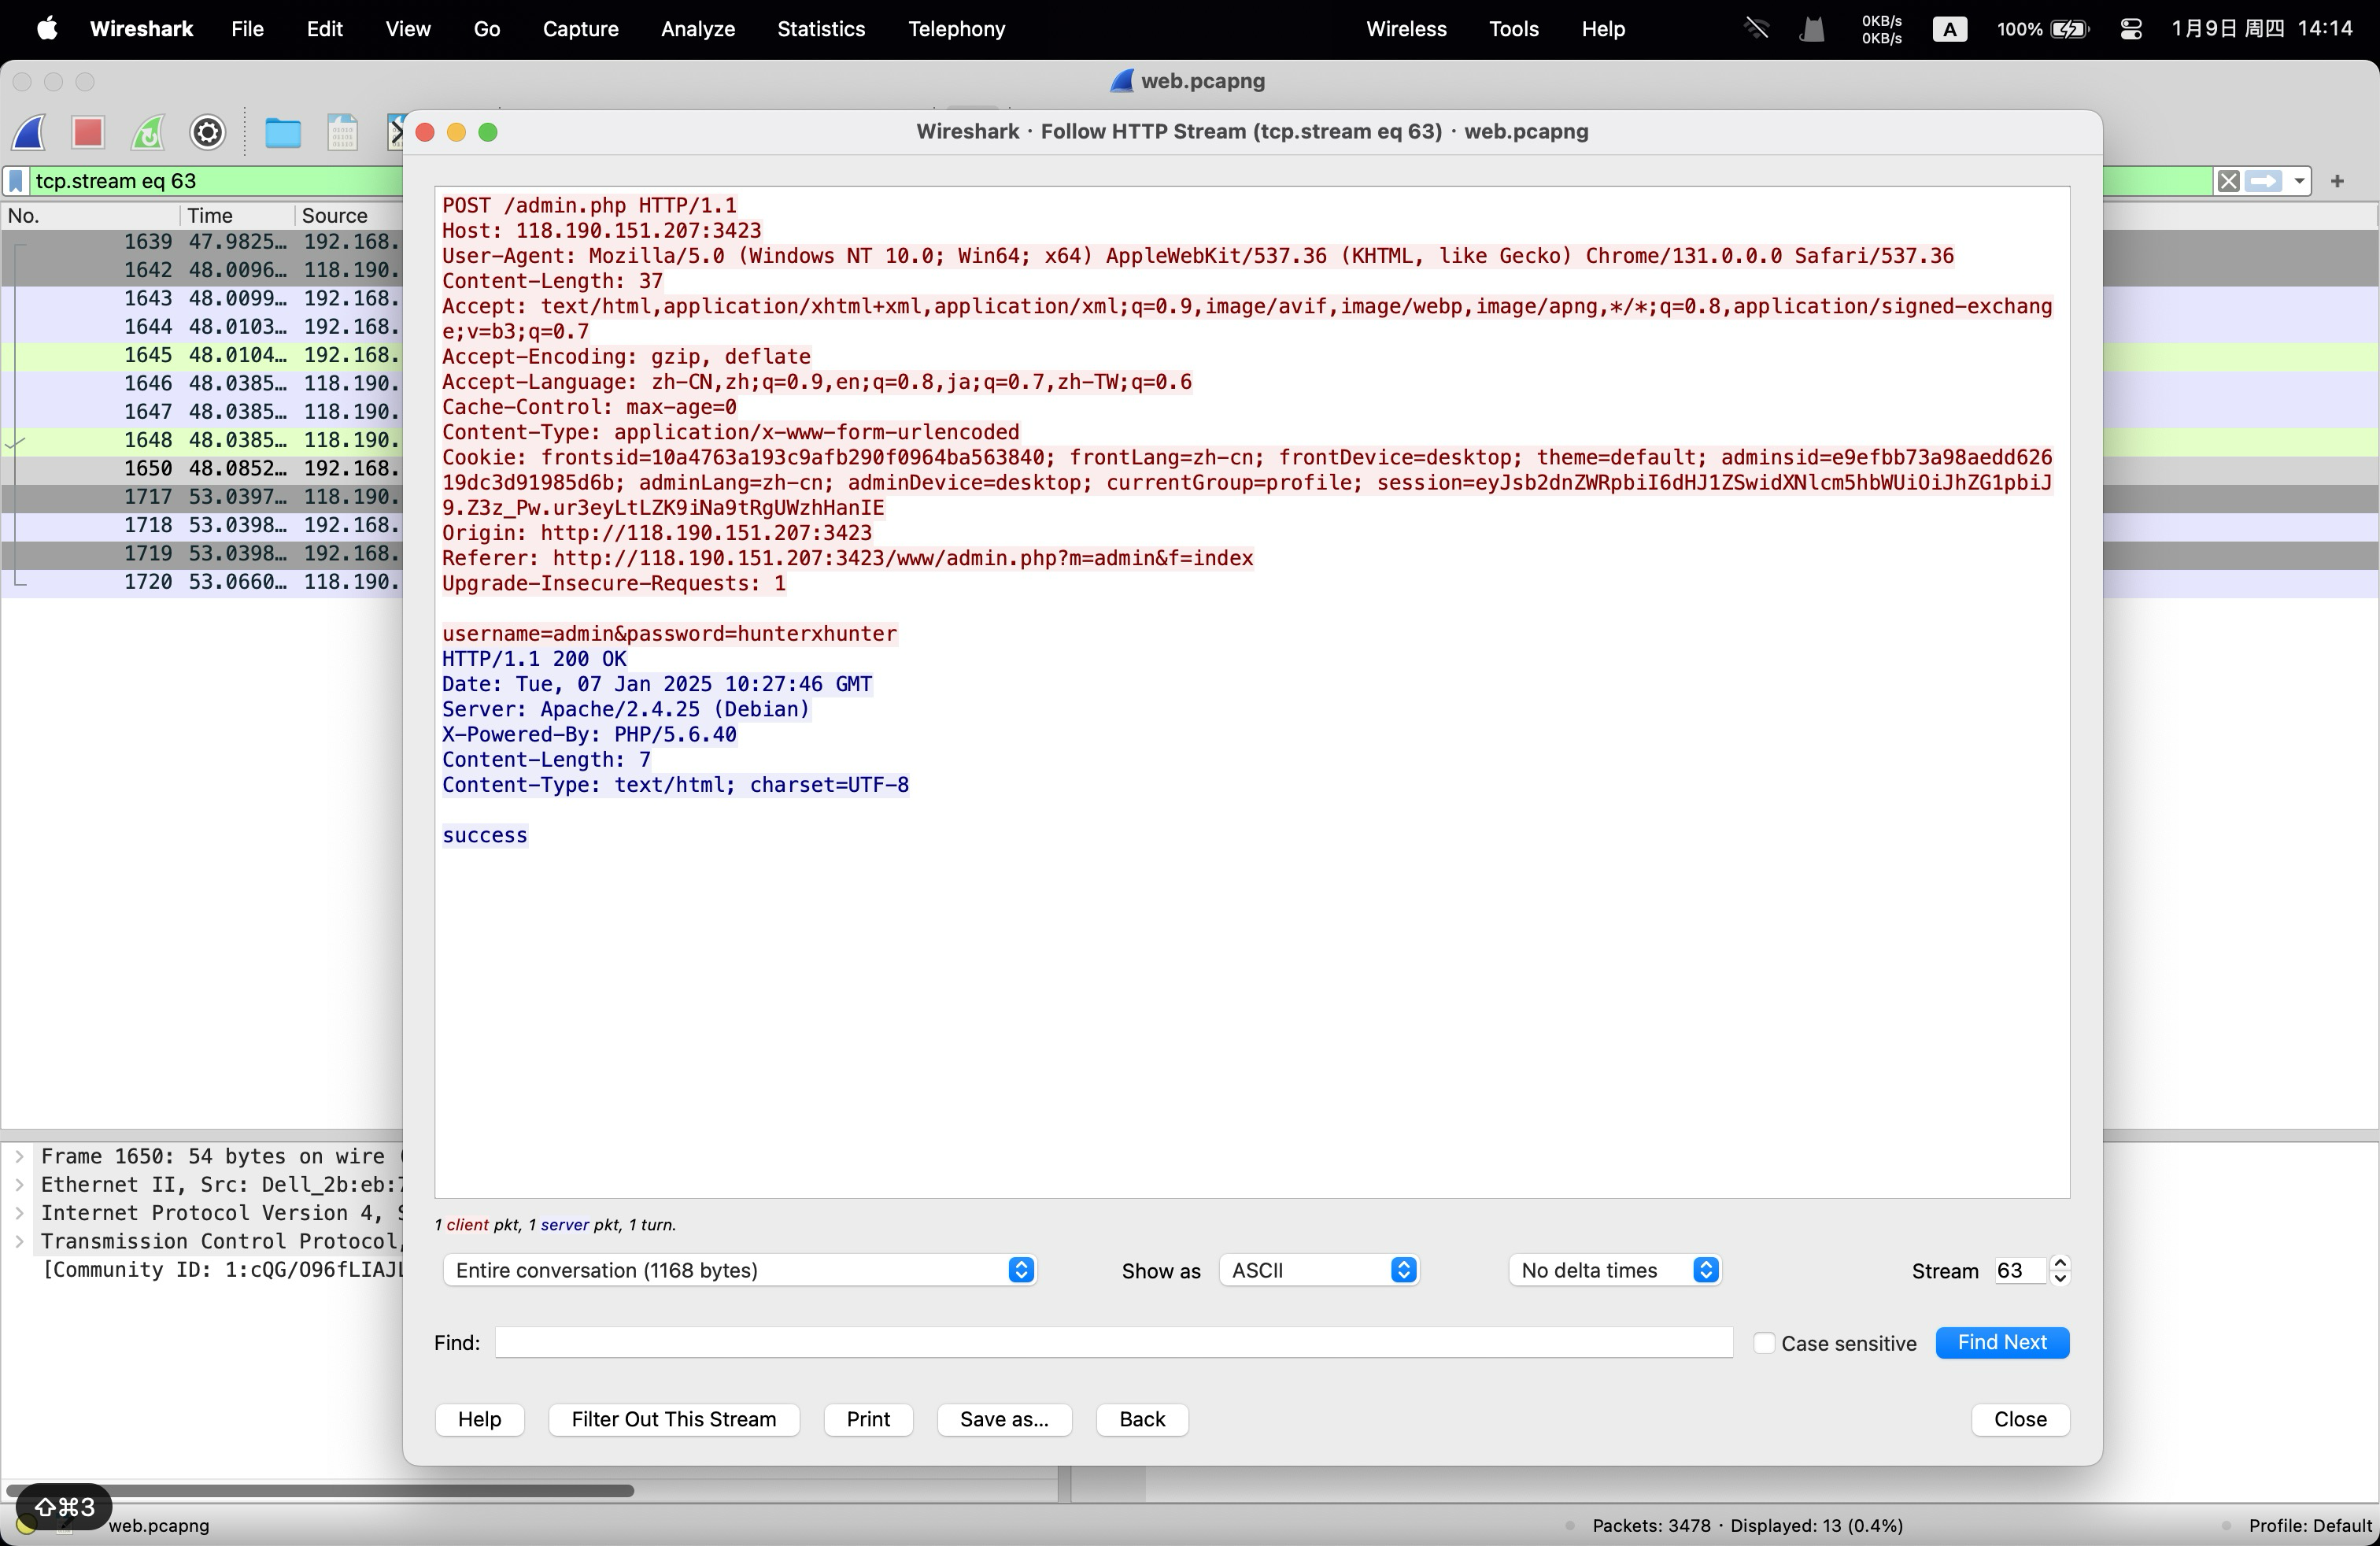This screenshot has height=1546, width=2380.
Task: Click the horizontal scrollbar in main window
Action: (320, 1490)
